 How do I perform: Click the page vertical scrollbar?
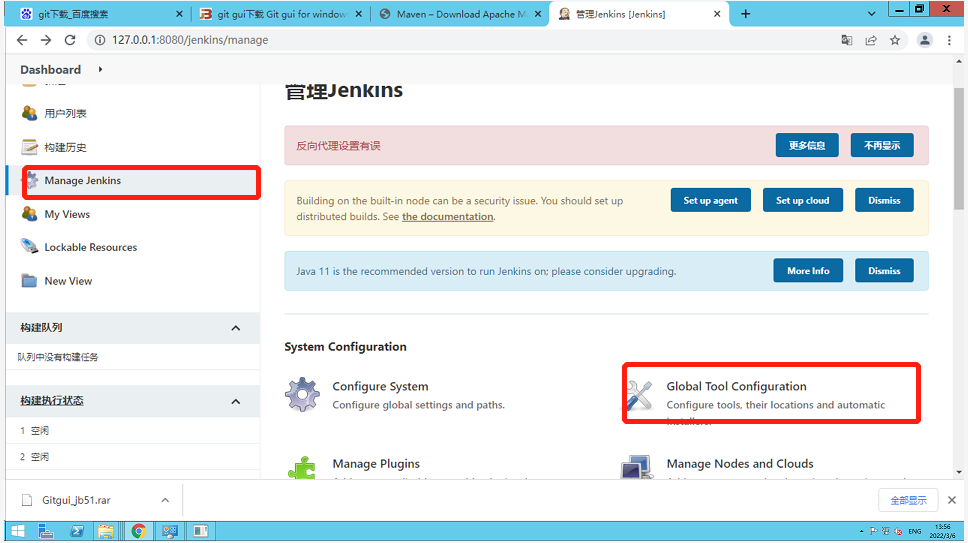[958, 149]
